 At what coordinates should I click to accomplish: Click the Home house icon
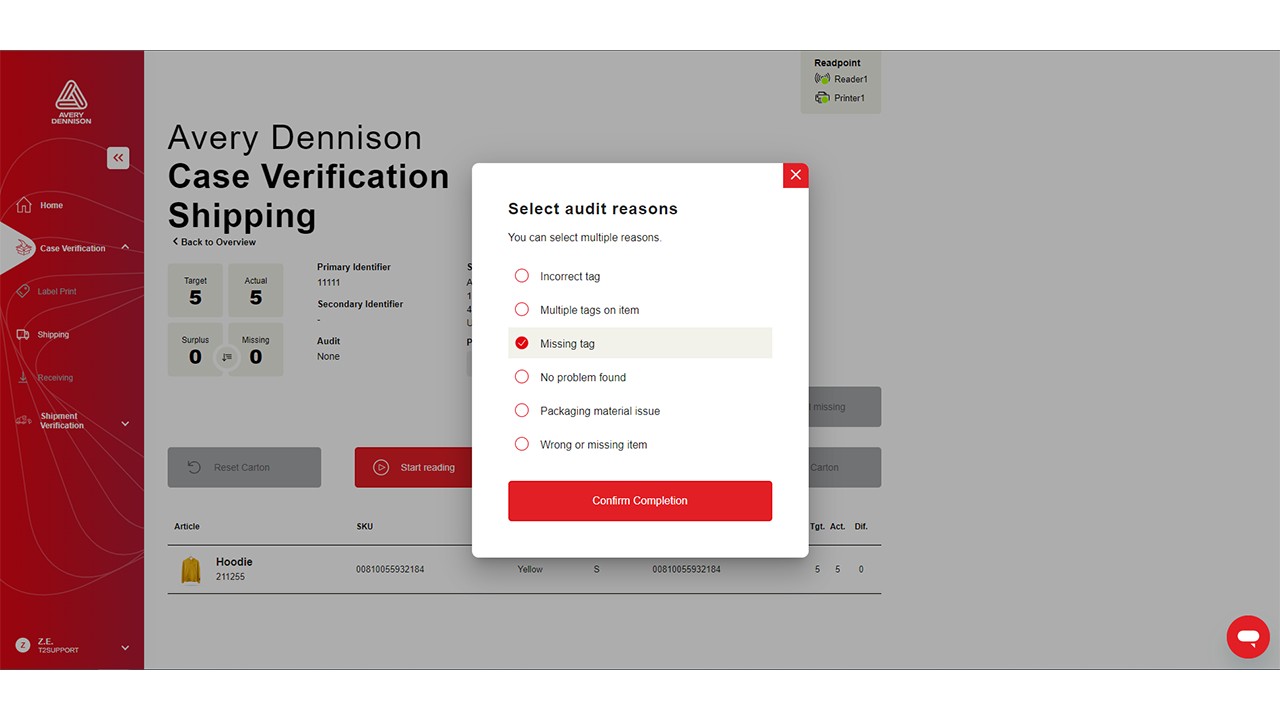24,205
